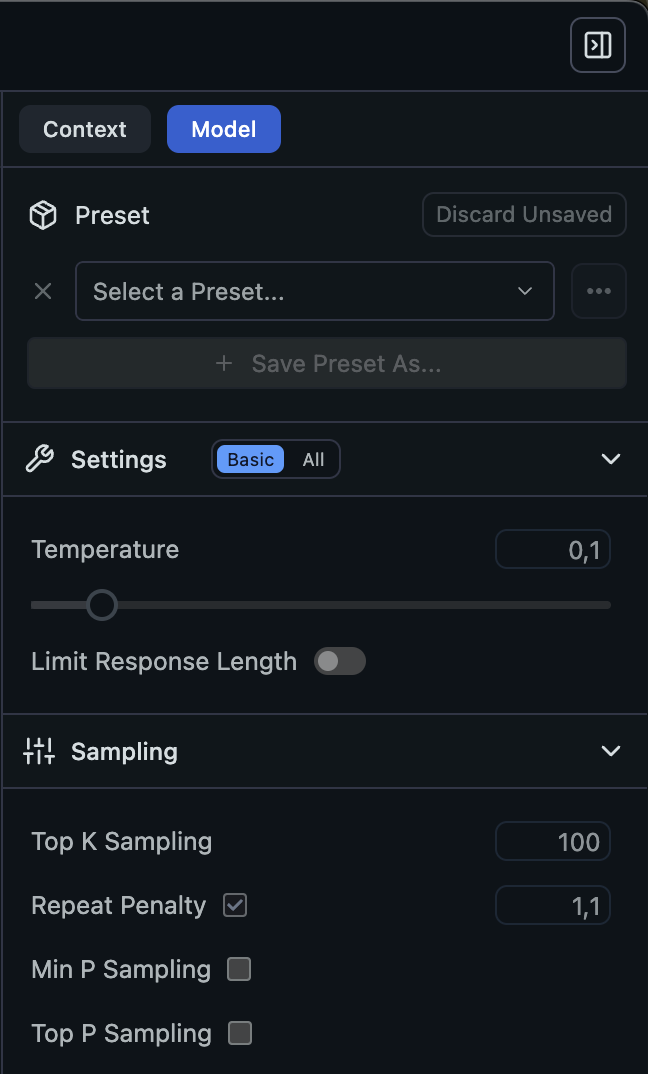Collapse the Settings section chevron
Image resolution: width=648 pixels, height=1074 pixels.
611,459
